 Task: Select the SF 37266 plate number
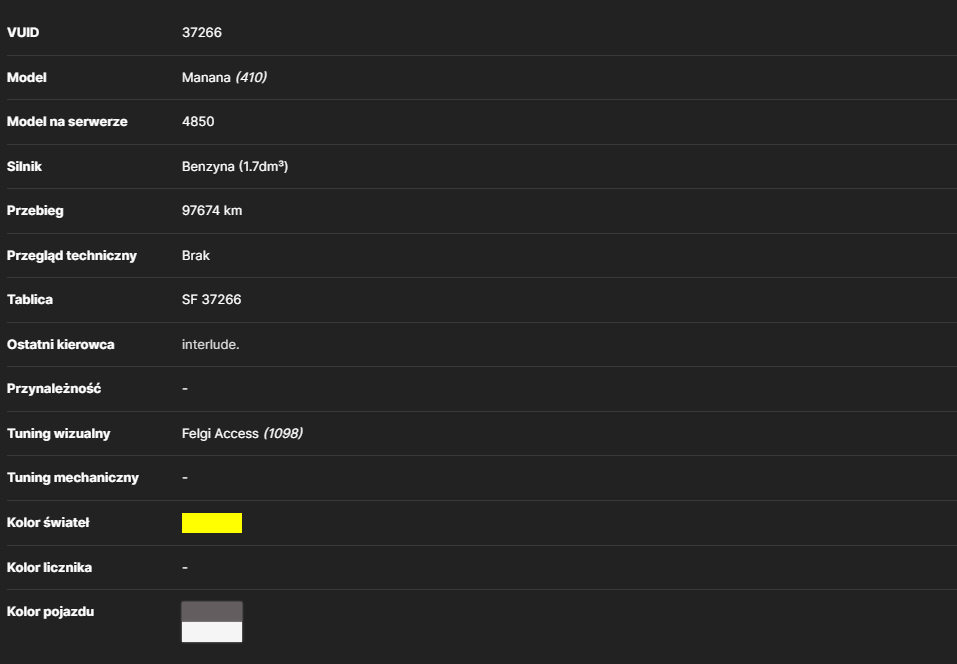tap(211, 300)
